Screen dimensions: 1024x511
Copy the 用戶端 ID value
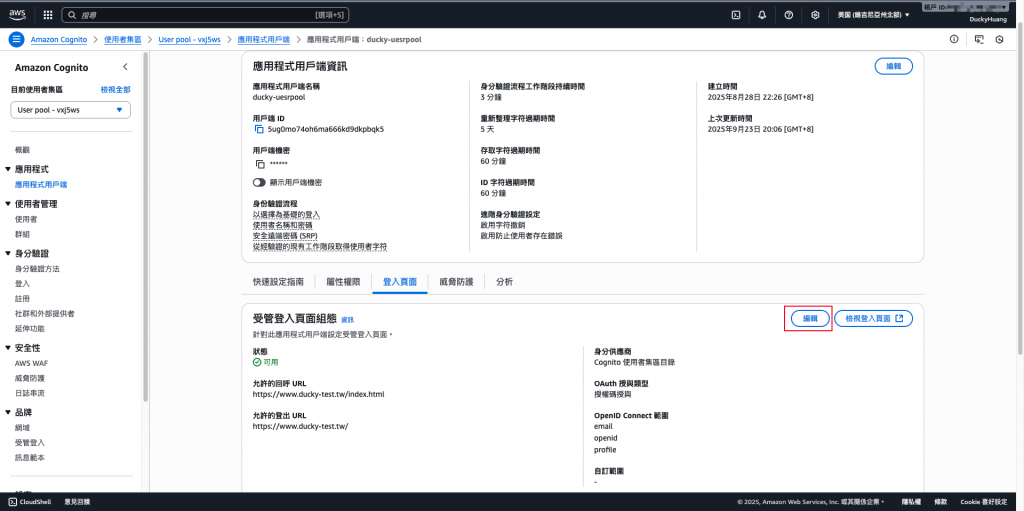pos(259,129)
